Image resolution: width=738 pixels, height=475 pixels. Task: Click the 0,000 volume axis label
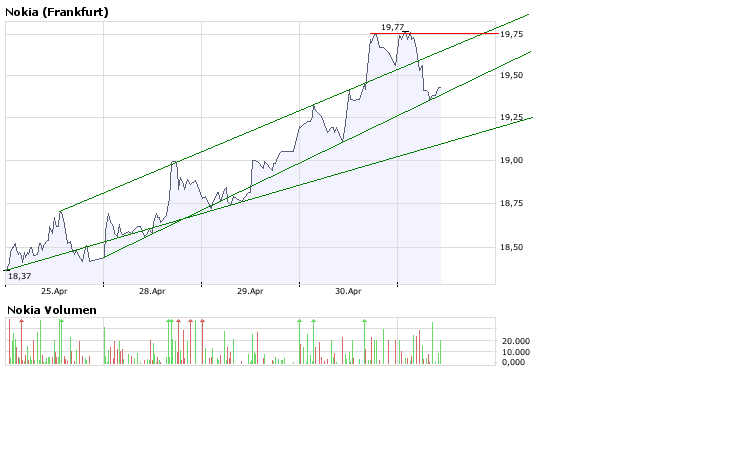coord(513,362)
